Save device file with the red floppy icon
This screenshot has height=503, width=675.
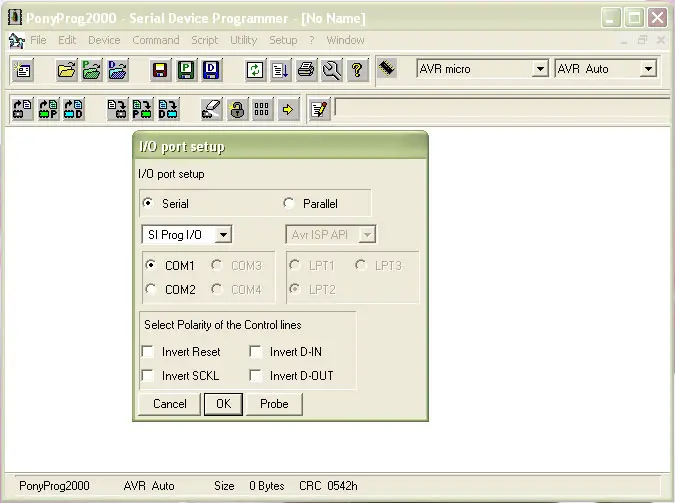160,70
